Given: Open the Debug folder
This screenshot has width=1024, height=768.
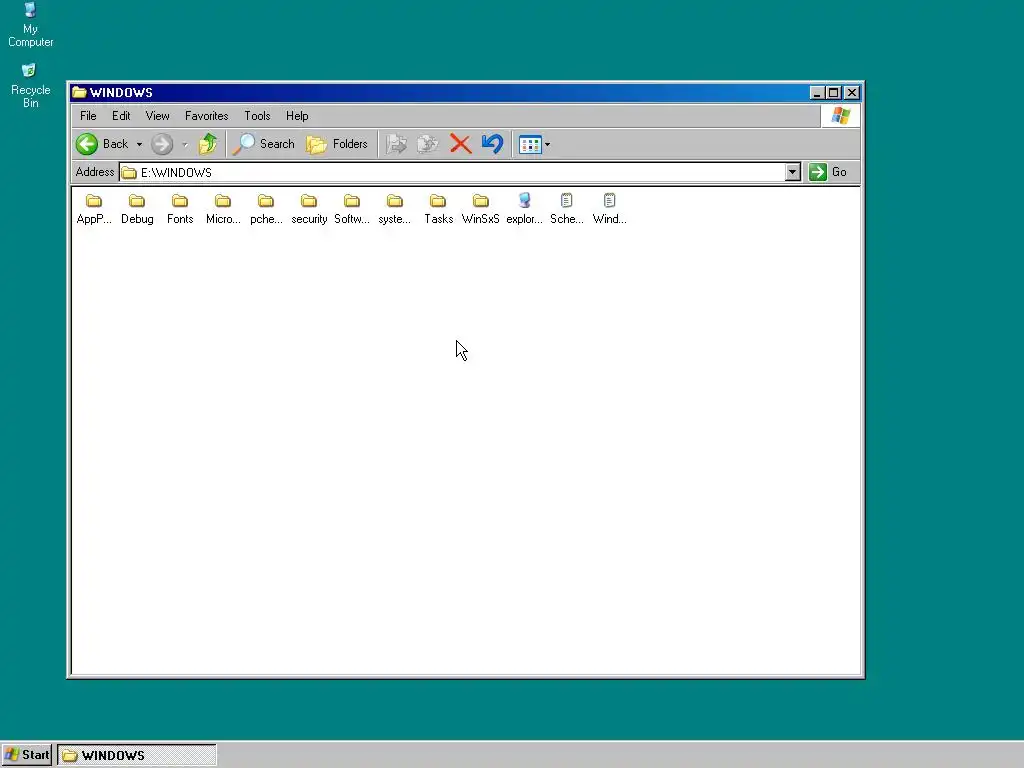Looking at the screenshot, I should (x=137, y=209).
